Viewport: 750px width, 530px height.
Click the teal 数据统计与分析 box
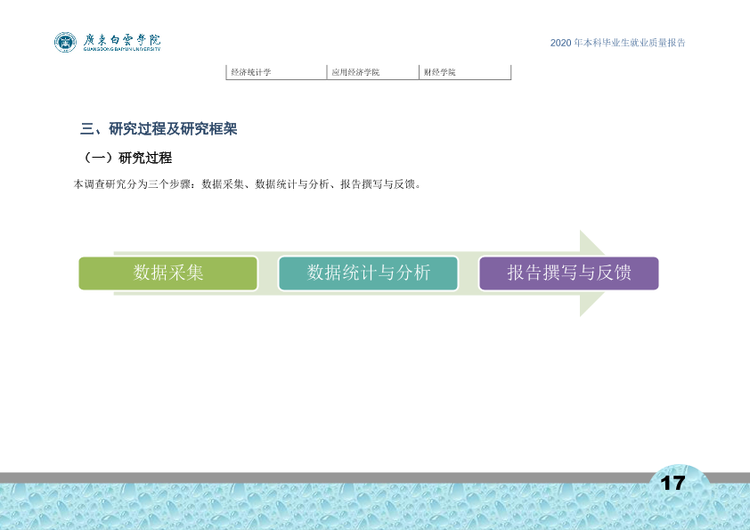pos(368,273)
